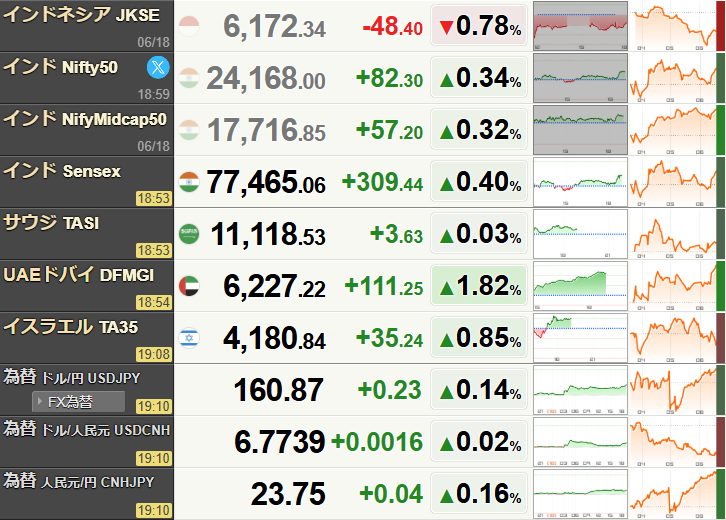
Task: Click the ▲0.14% change badge for USDJPY
Action: (x=479, y=389)
